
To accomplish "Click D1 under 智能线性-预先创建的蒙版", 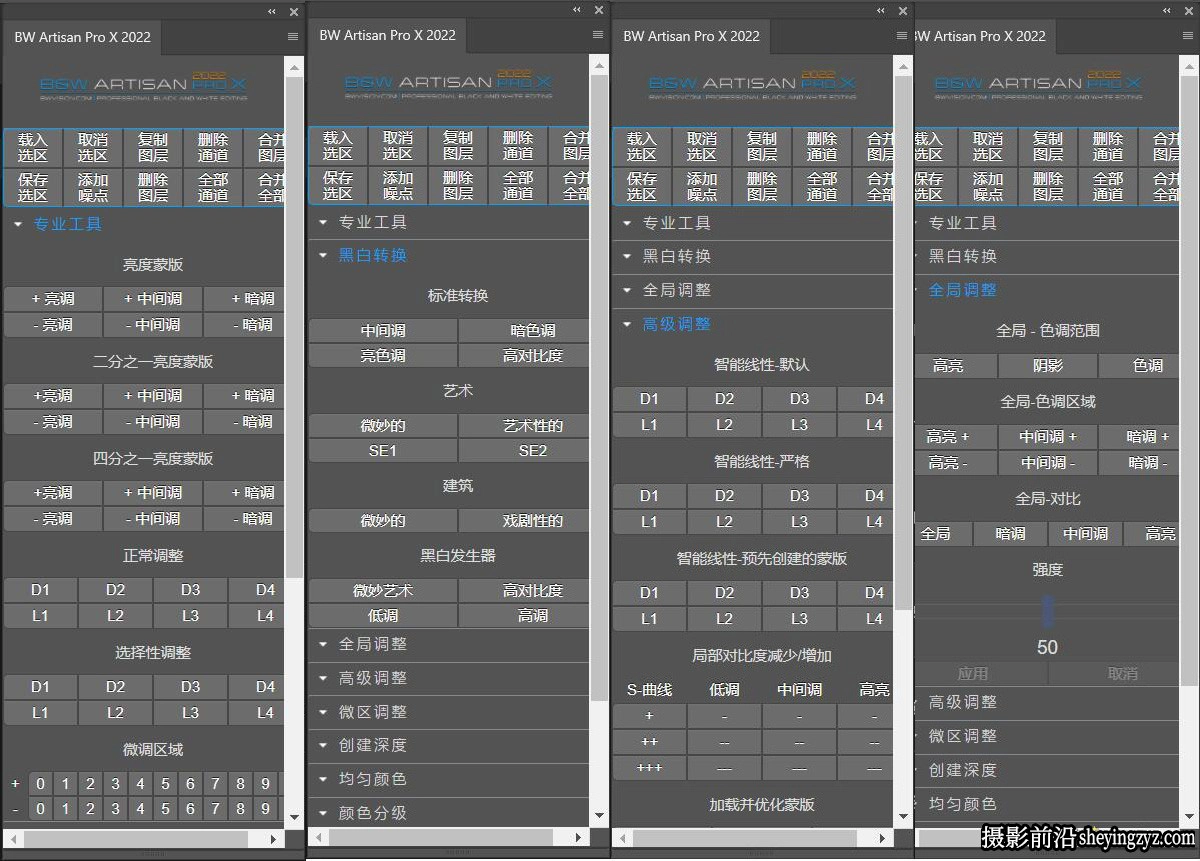I will 649,593.
